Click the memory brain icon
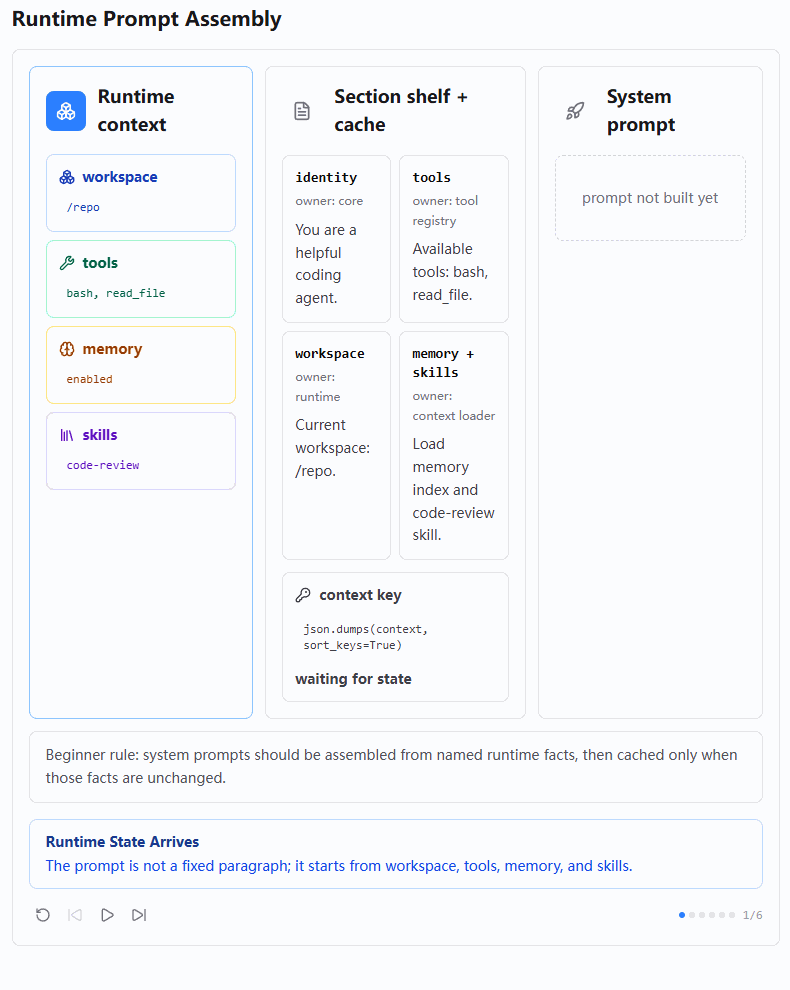Image resolution: width=790 pixels, height=990 pixels. tap(67, 349)
